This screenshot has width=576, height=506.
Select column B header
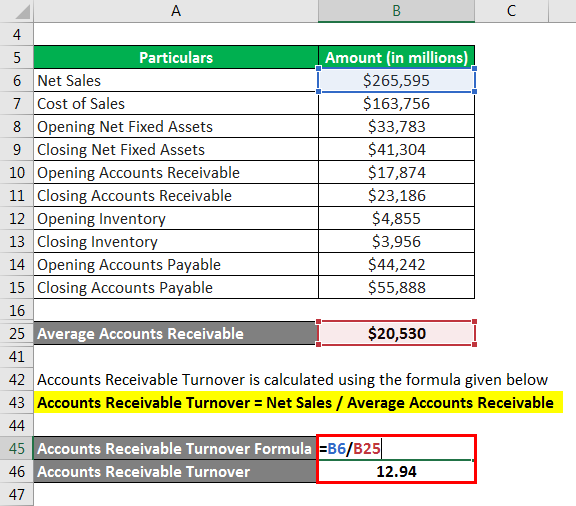[x=396, y=11]
